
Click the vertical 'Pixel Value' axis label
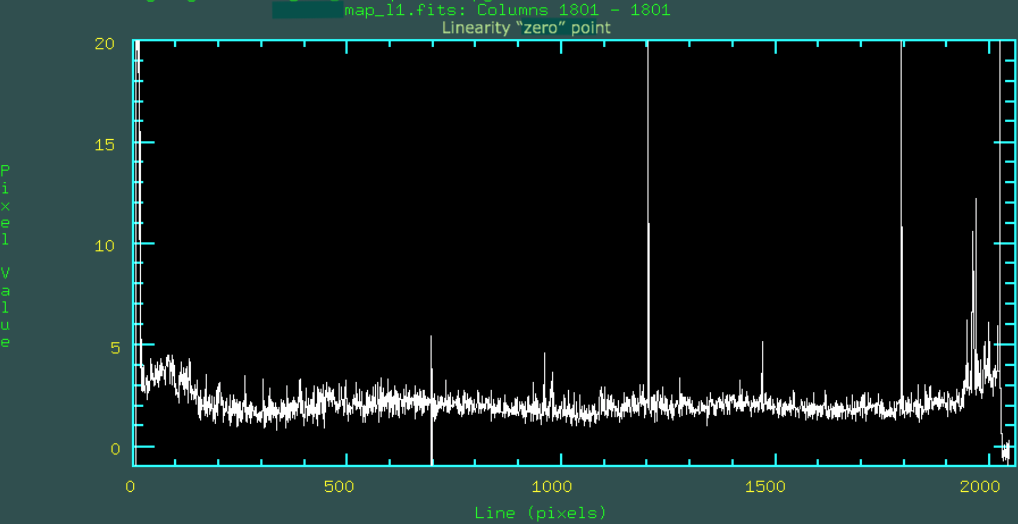click(x=5, y=256)
